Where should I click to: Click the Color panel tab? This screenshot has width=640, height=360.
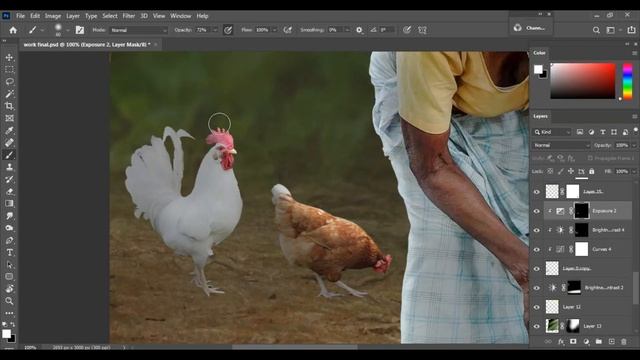point(539,53)
